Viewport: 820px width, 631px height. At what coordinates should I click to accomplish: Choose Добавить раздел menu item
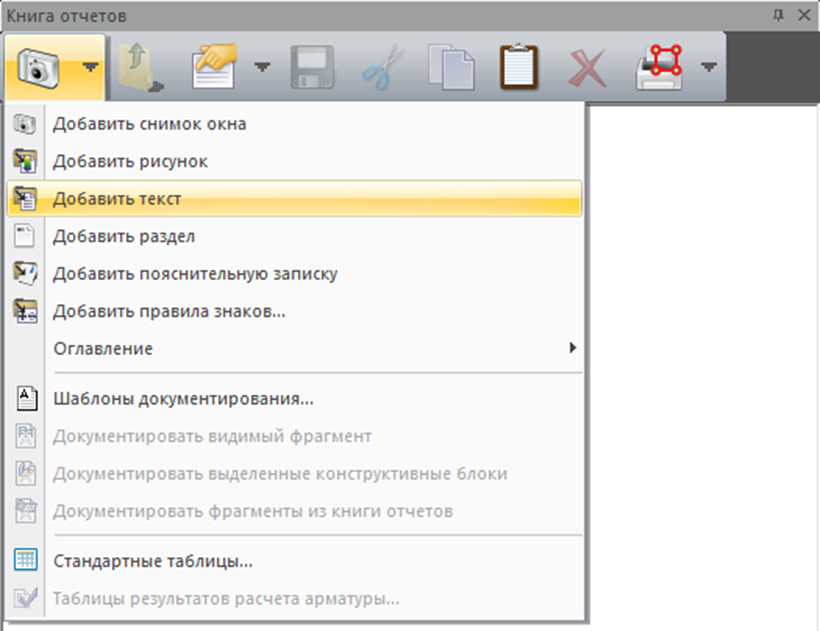click(x=294, y=236)
